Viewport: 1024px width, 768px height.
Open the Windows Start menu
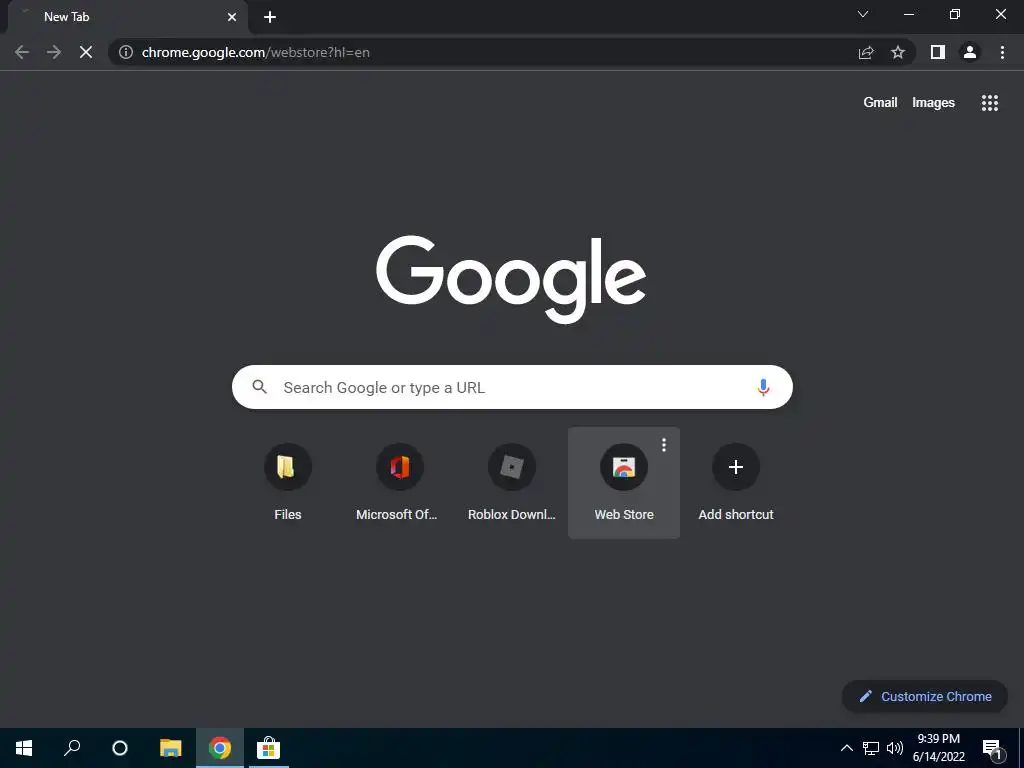click(24, 748)
